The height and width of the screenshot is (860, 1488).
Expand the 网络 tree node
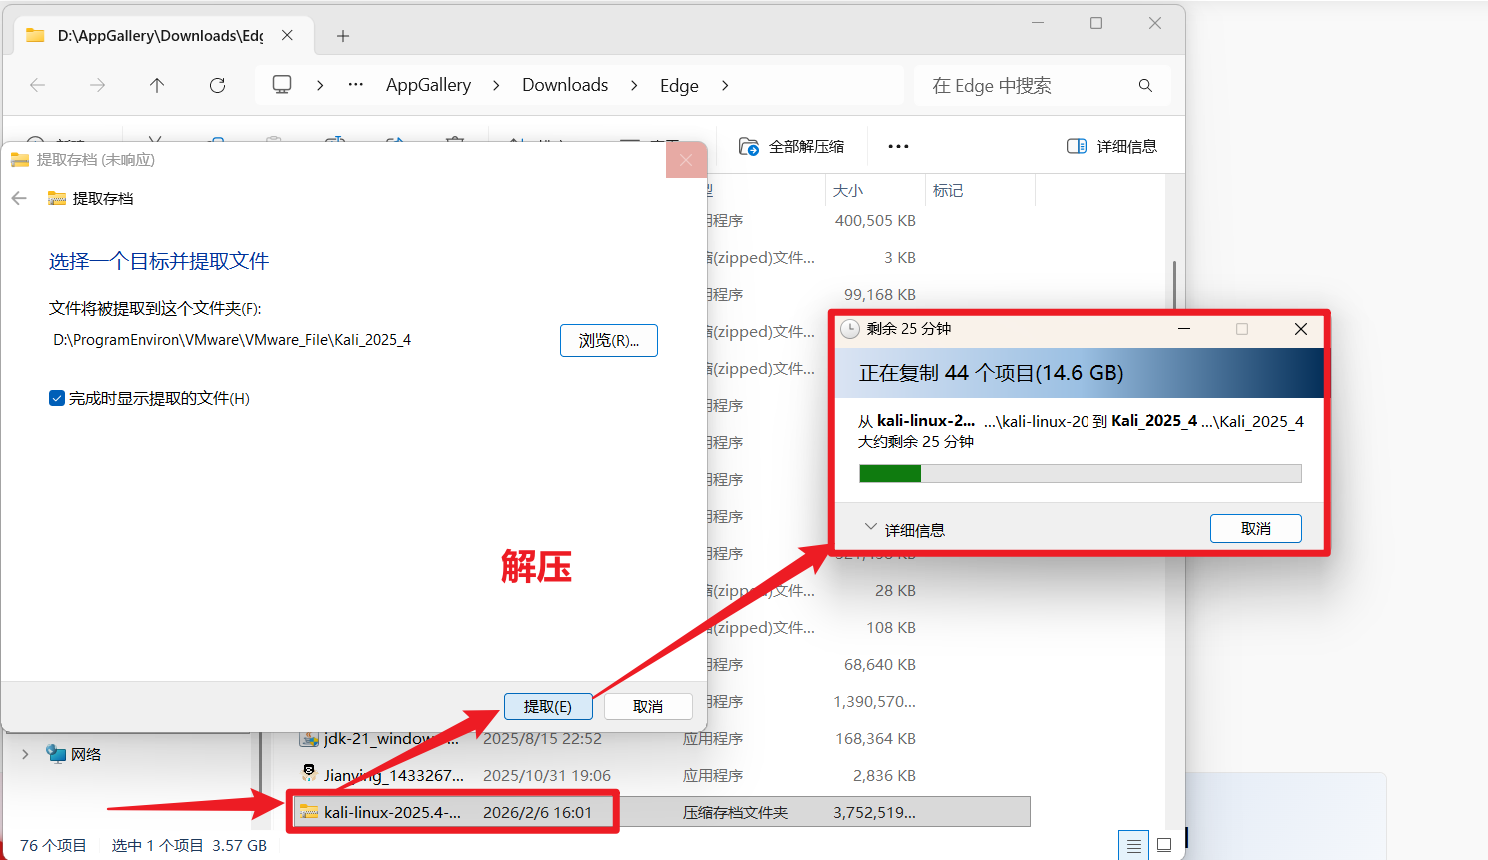pos(25,754)
